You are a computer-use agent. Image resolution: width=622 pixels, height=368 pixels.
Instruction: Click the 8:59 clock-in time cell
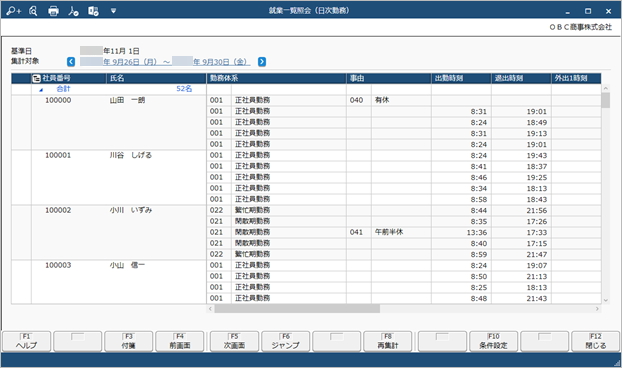click(461, 255)
